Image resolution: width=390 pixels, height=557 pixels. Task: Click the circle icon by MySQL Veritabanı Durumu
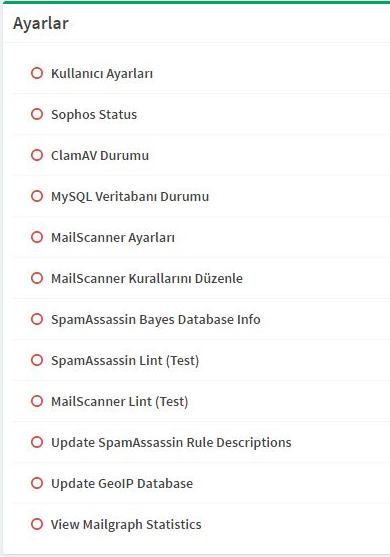pos(37,196)
